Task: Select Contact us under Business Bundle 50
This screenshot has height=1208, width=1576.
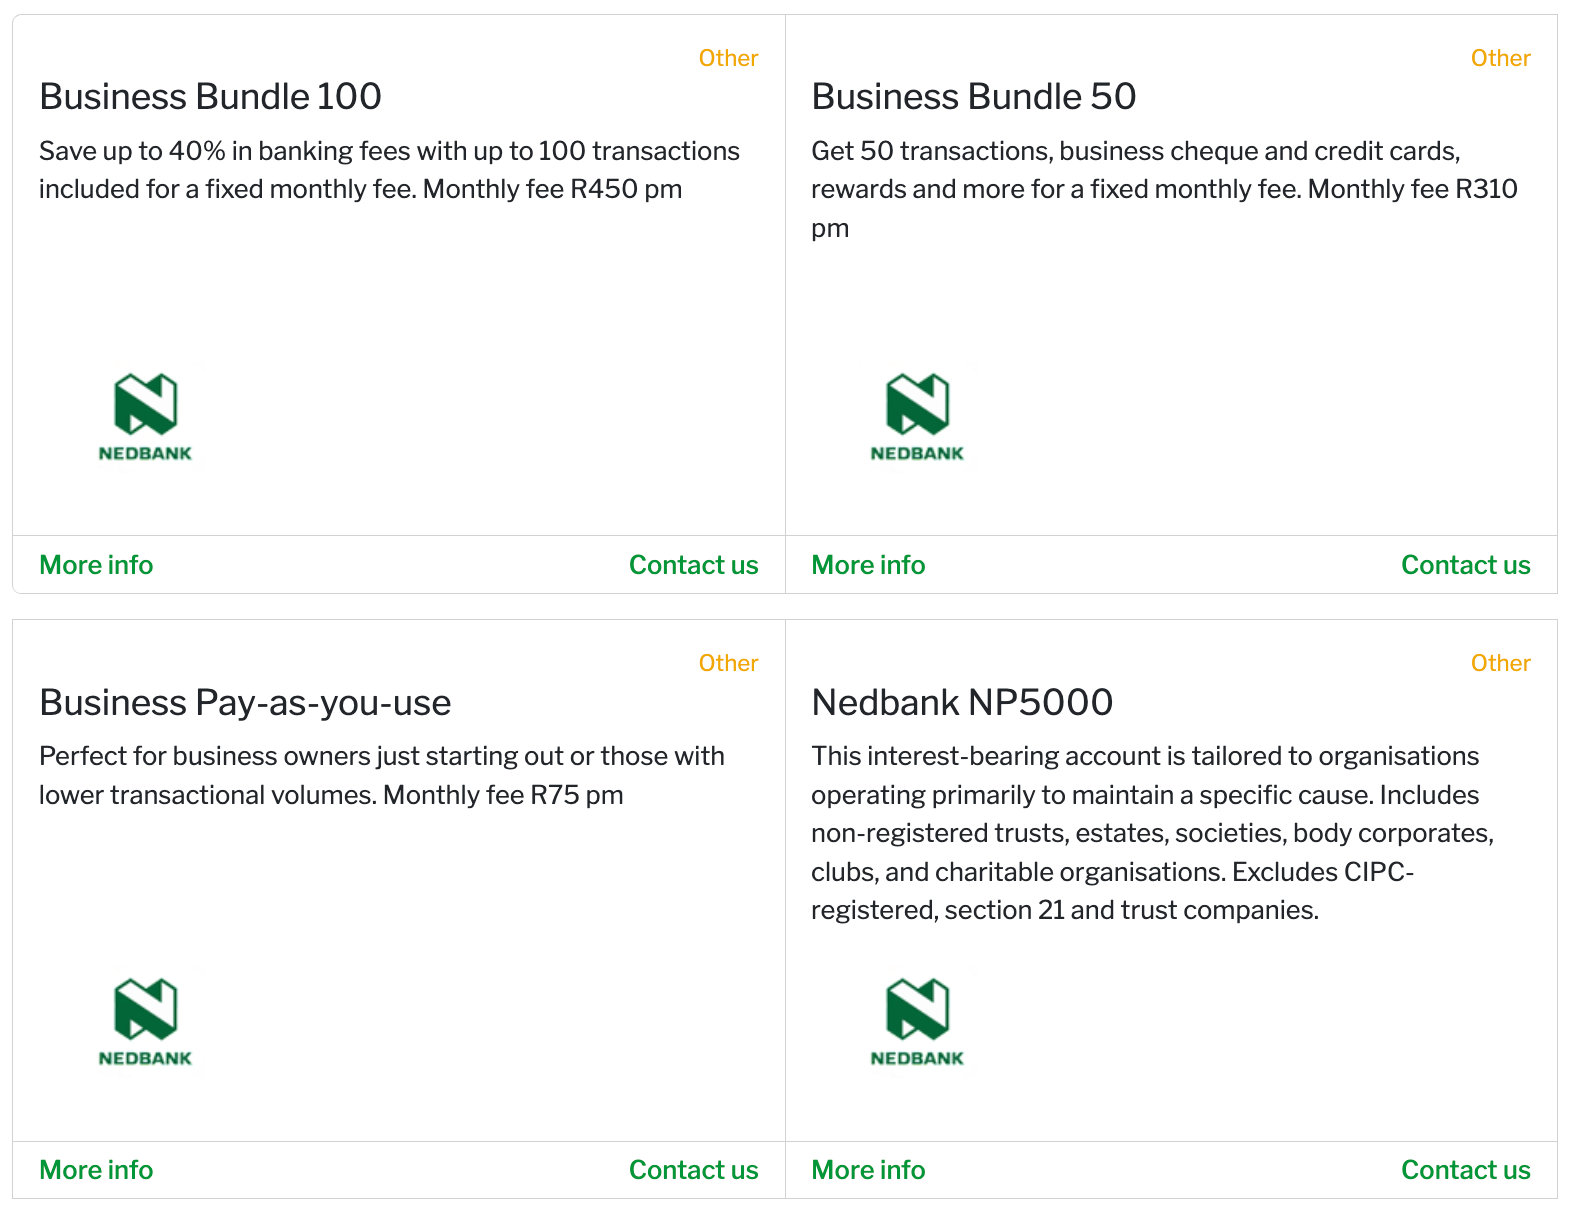Action: pos(1465,565)
